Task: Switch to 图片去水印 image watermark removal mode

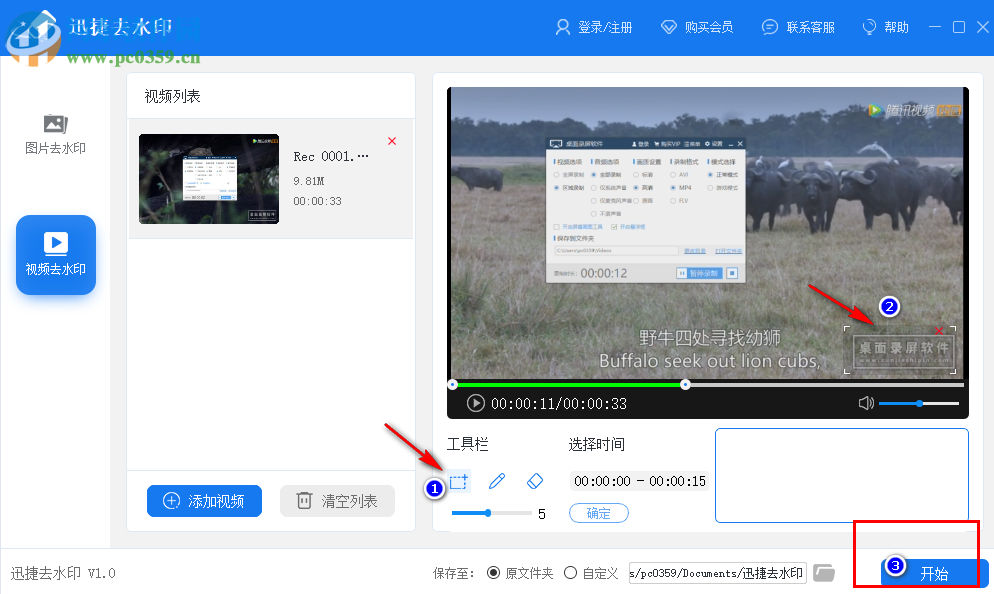Action: click(55, 135)
